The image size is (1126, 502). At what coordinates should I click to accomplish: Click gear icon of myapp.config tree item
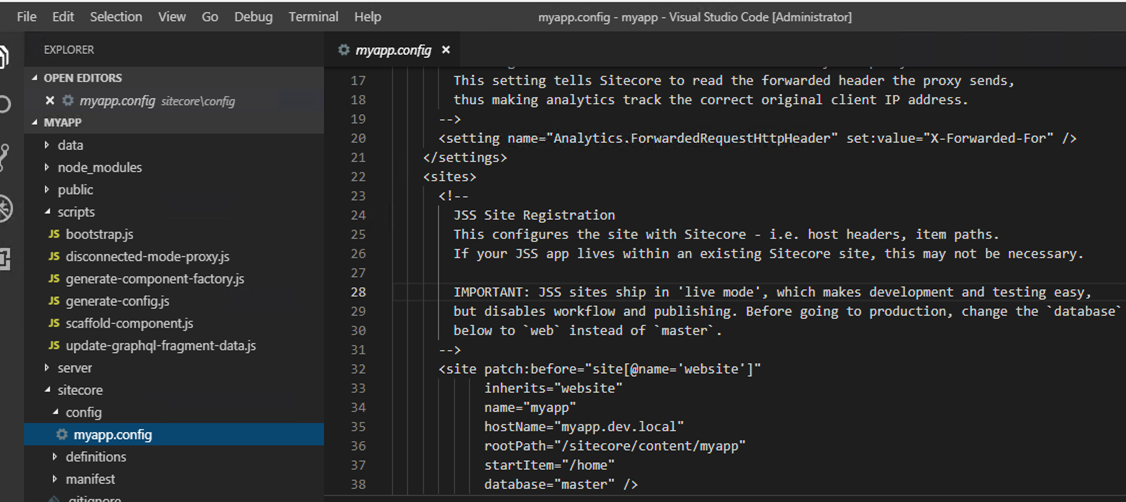(62, 434)
